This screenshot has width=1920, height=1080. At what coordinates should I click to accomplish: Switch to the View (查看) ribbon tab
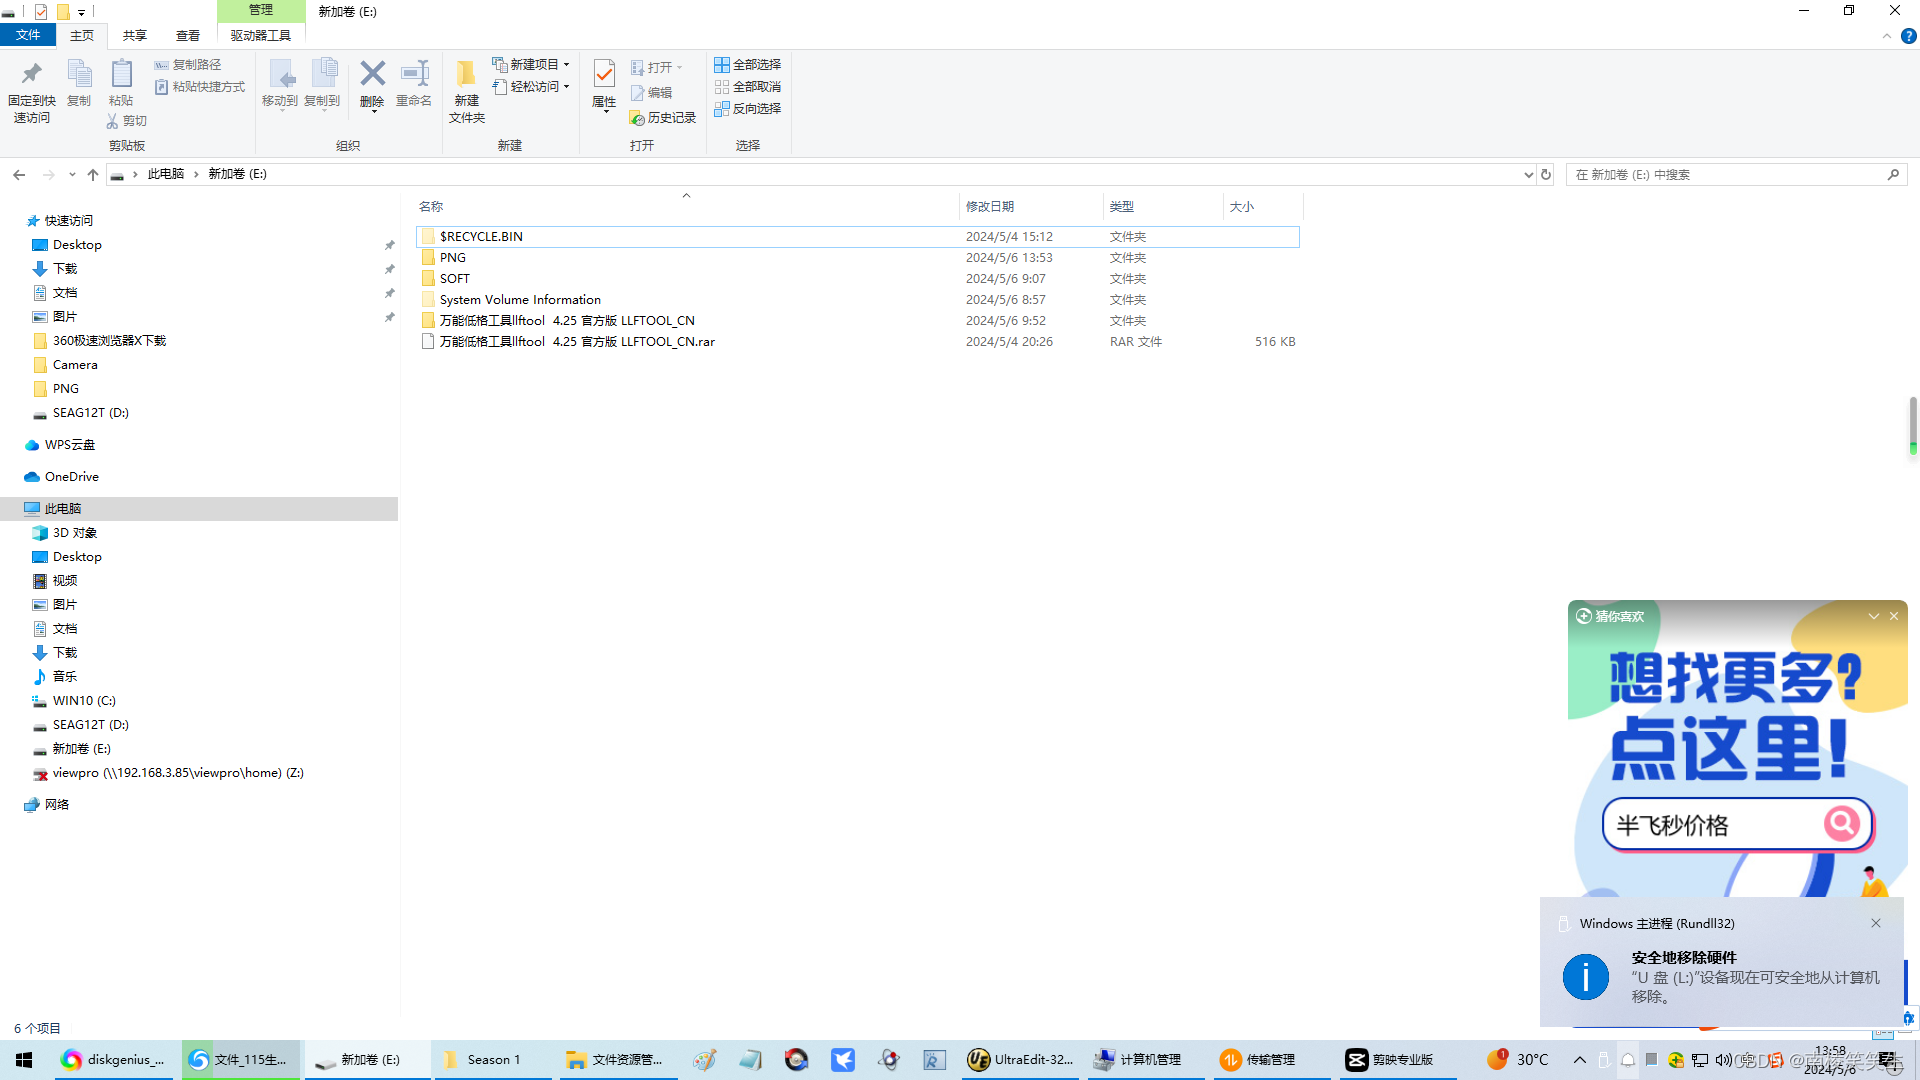click(188, 36)
